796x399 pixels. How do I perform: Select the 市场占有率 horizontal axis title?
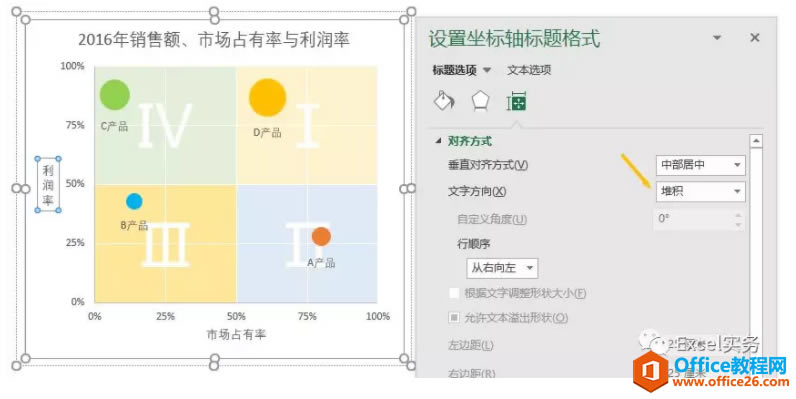(236, 334)
